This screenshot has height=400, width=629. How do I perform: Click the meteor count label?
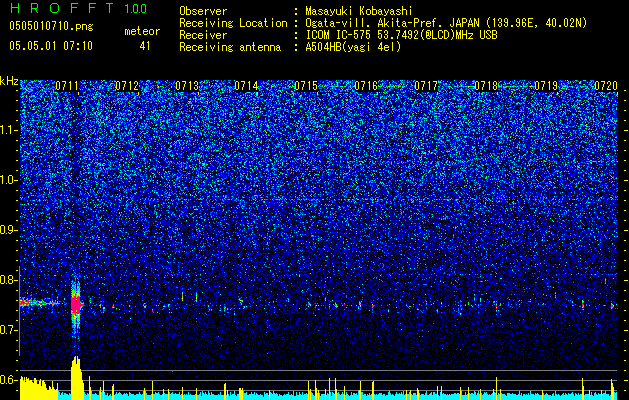(142, 31)
